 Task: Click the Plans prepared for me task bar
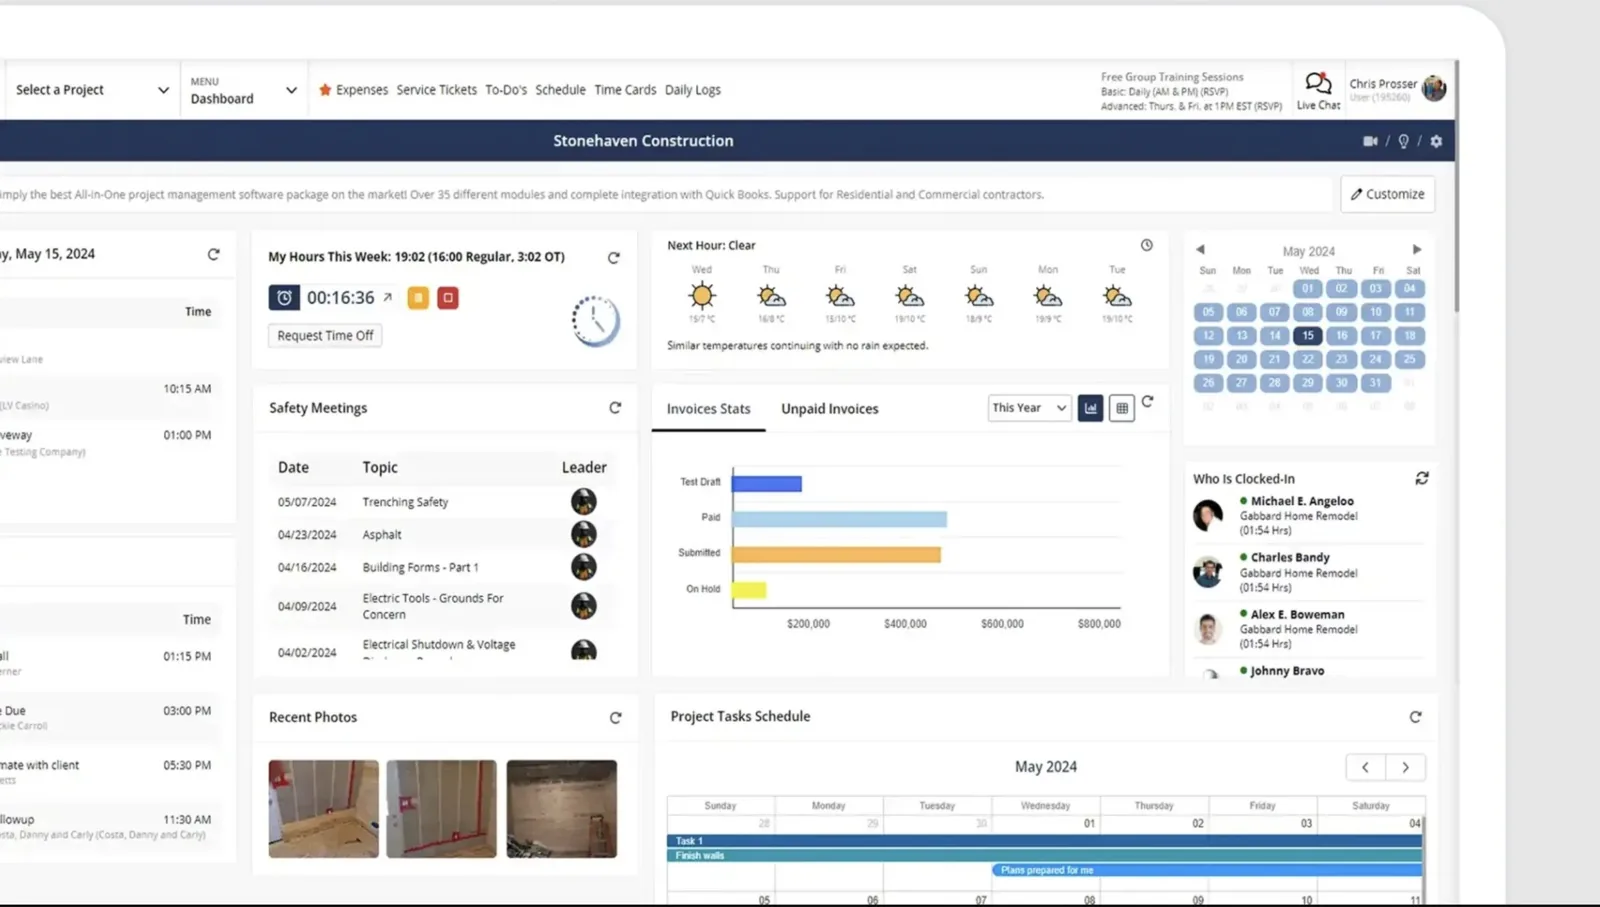click(1207, 870)
